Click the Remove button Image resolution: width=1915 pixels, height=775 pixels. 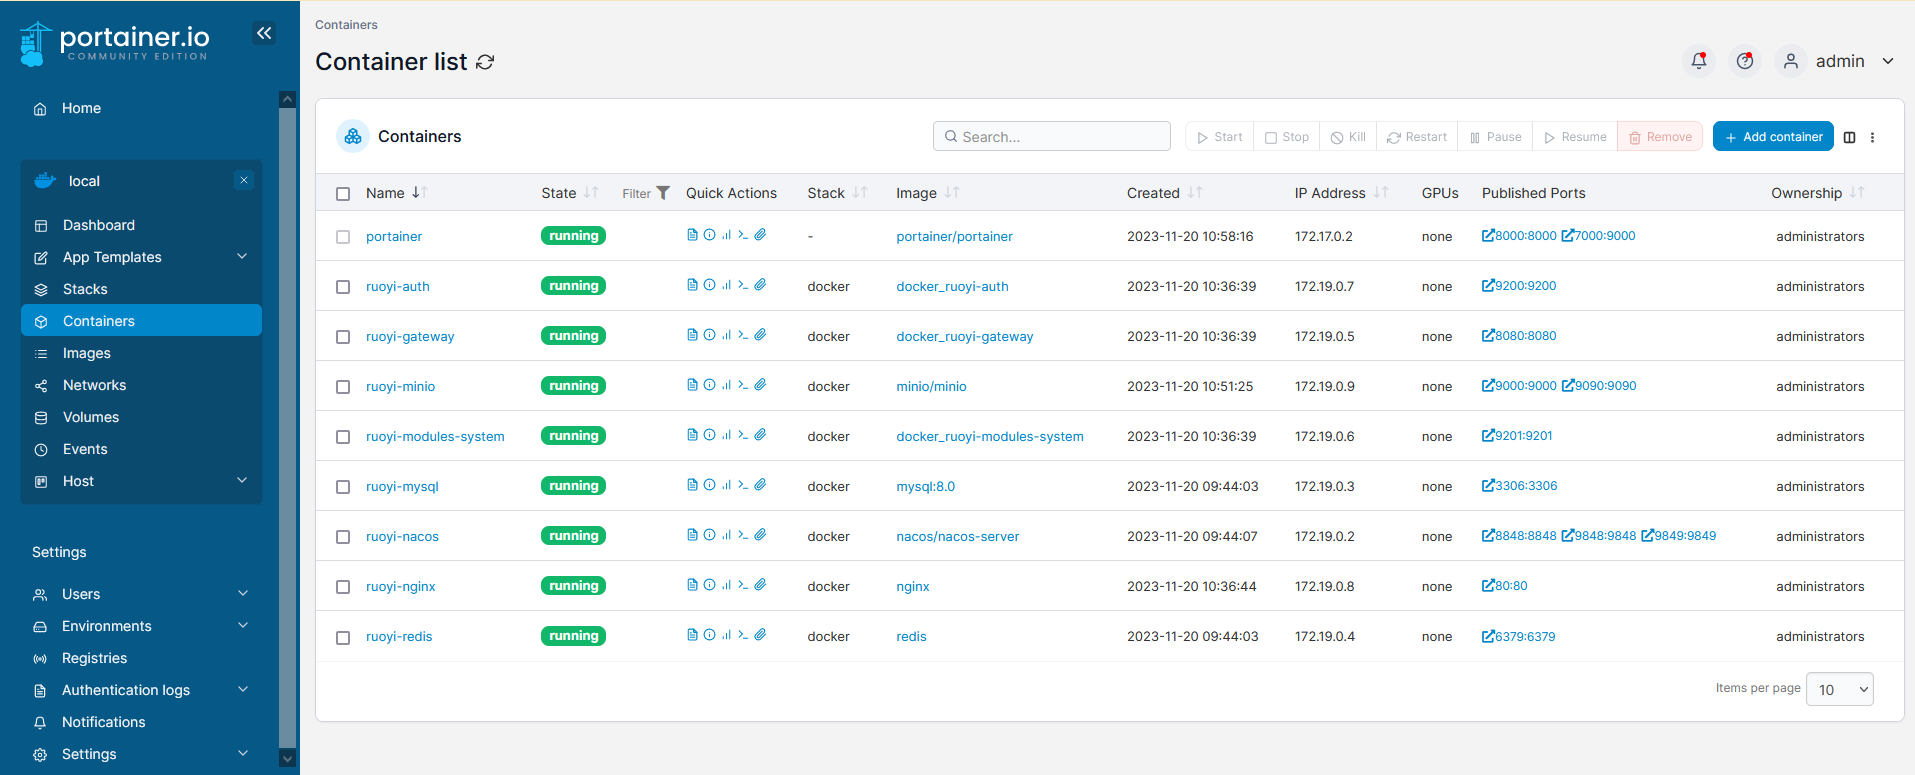click(1660, 137)
